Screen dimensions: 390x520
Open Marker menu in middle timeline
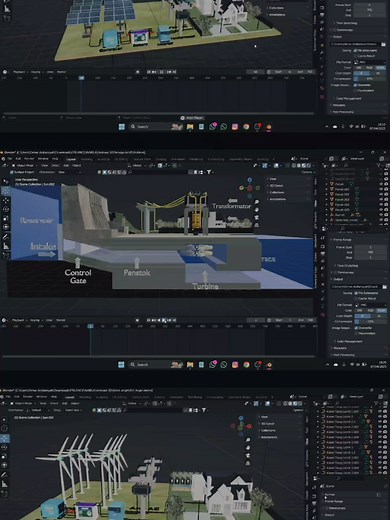[x=61, y=320]
